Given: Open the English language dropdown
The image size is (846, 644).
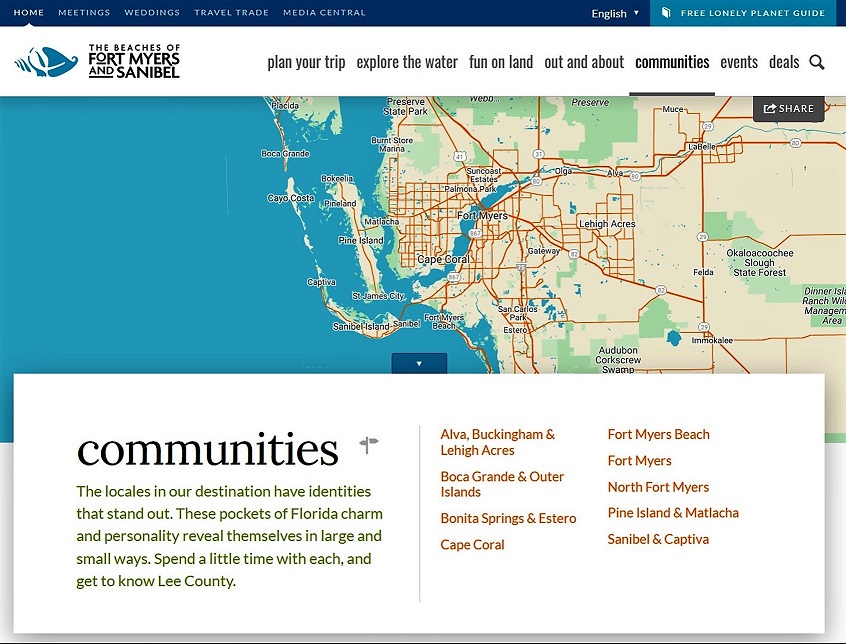Looking at the screenshot, I should pos(615,13).
